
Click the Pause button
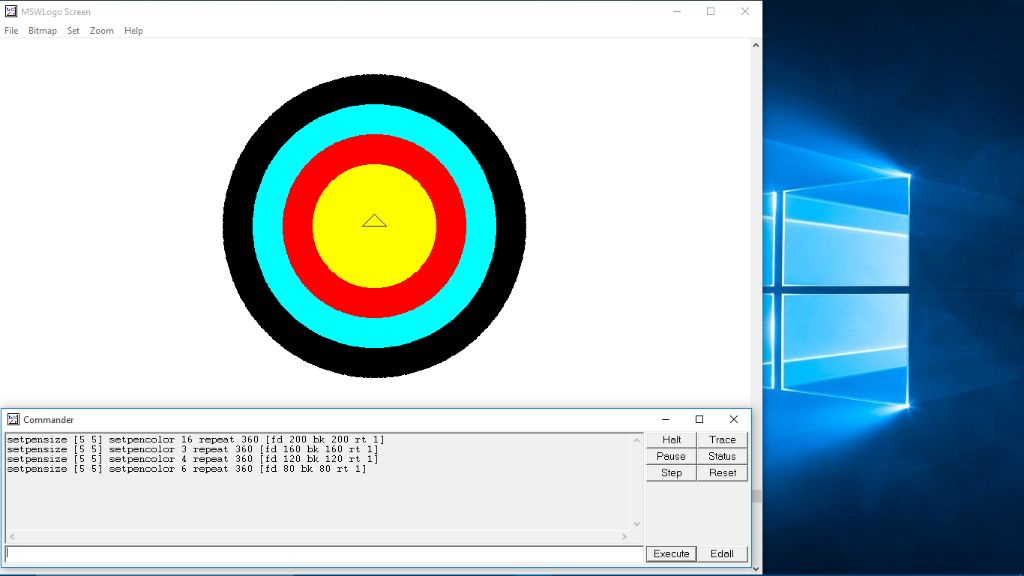[x=671, y=456]
